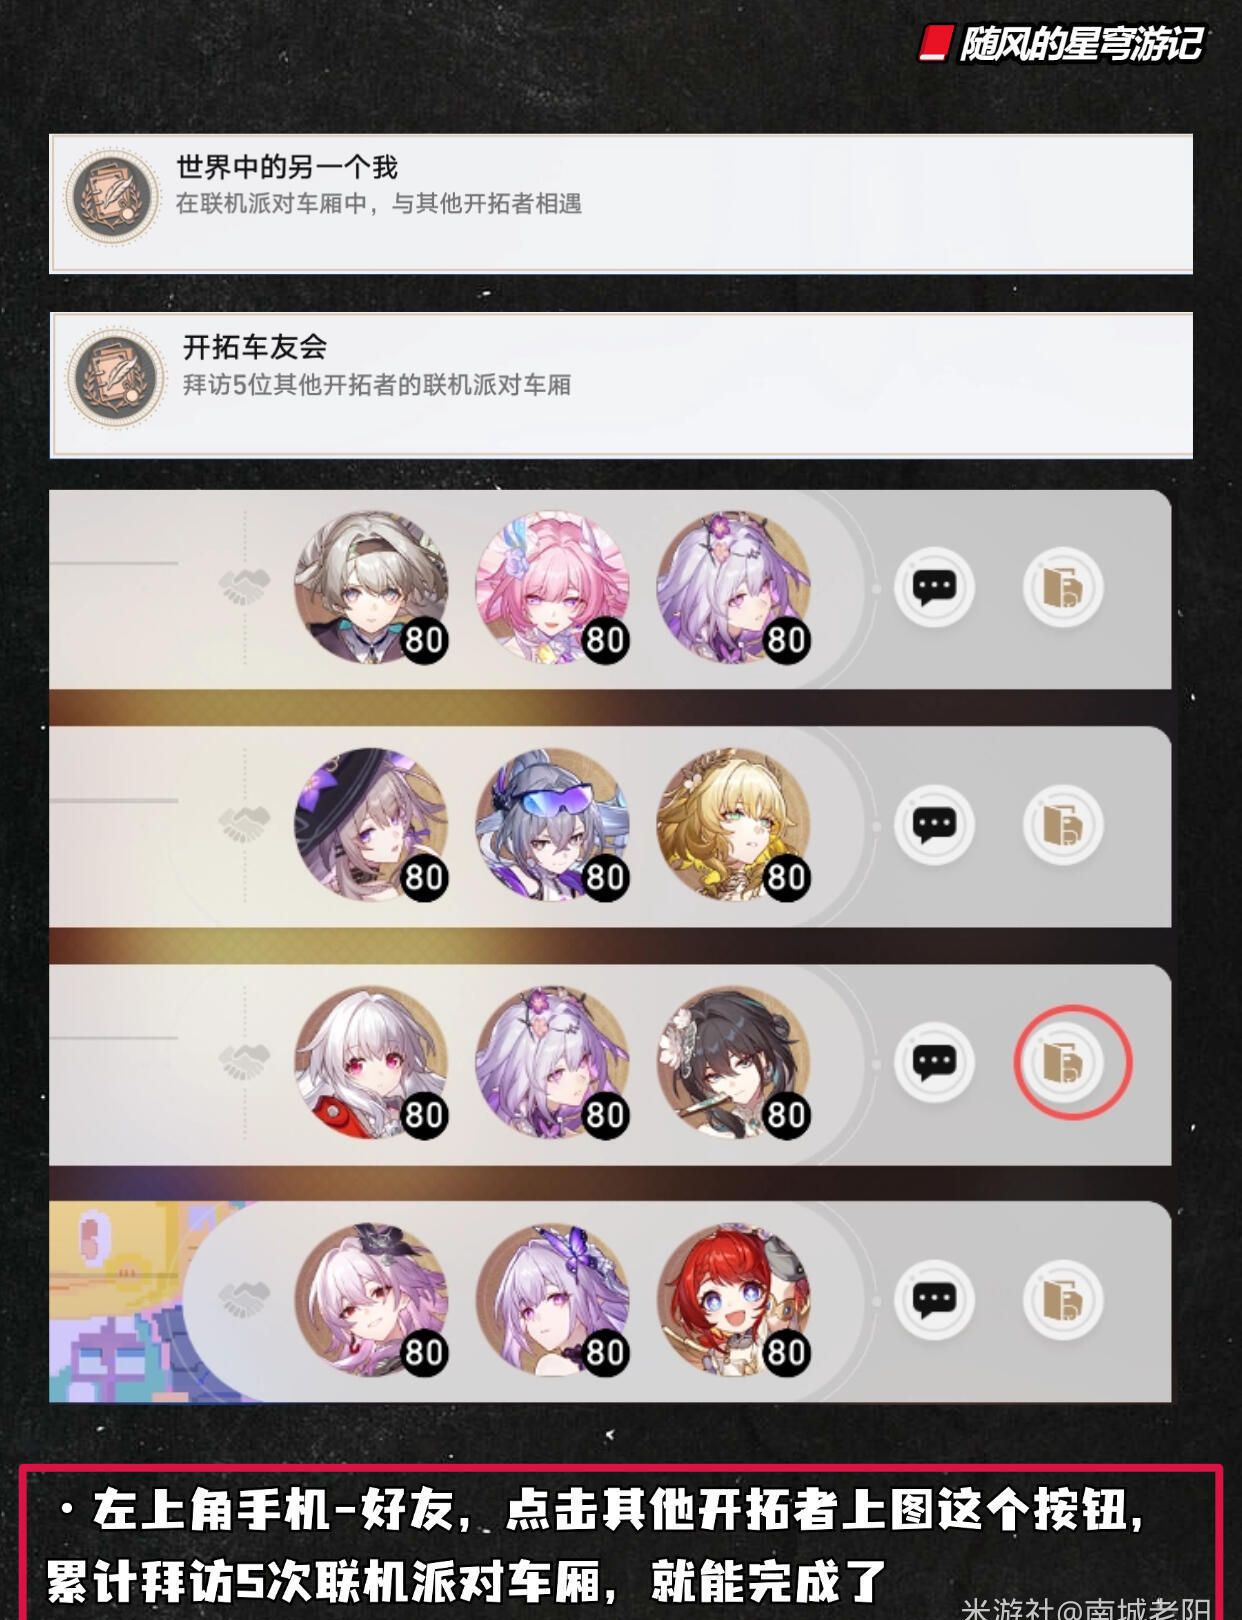This screenshot has height=1620, width=1242.
Task: Select the white-haired character in red outfit
Action: tap(371, 1062)
